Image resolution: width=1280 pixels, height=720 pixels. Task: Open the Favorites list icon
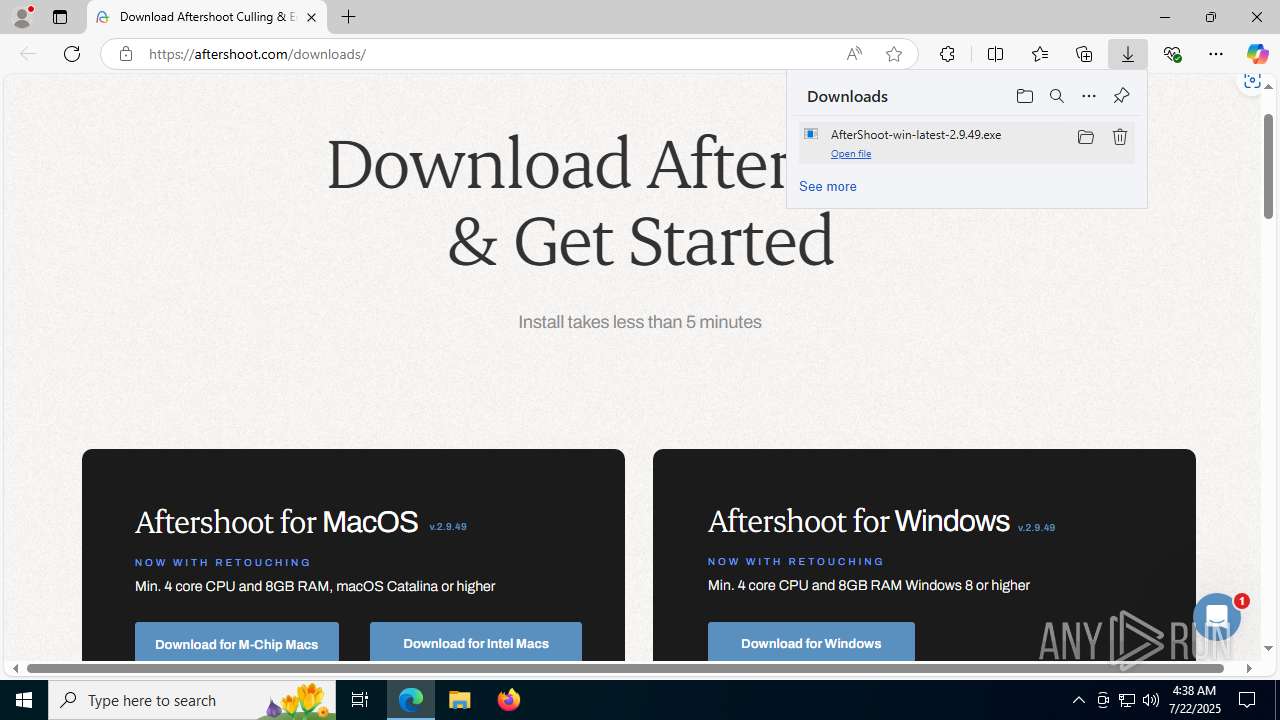tap(1039, 54)
